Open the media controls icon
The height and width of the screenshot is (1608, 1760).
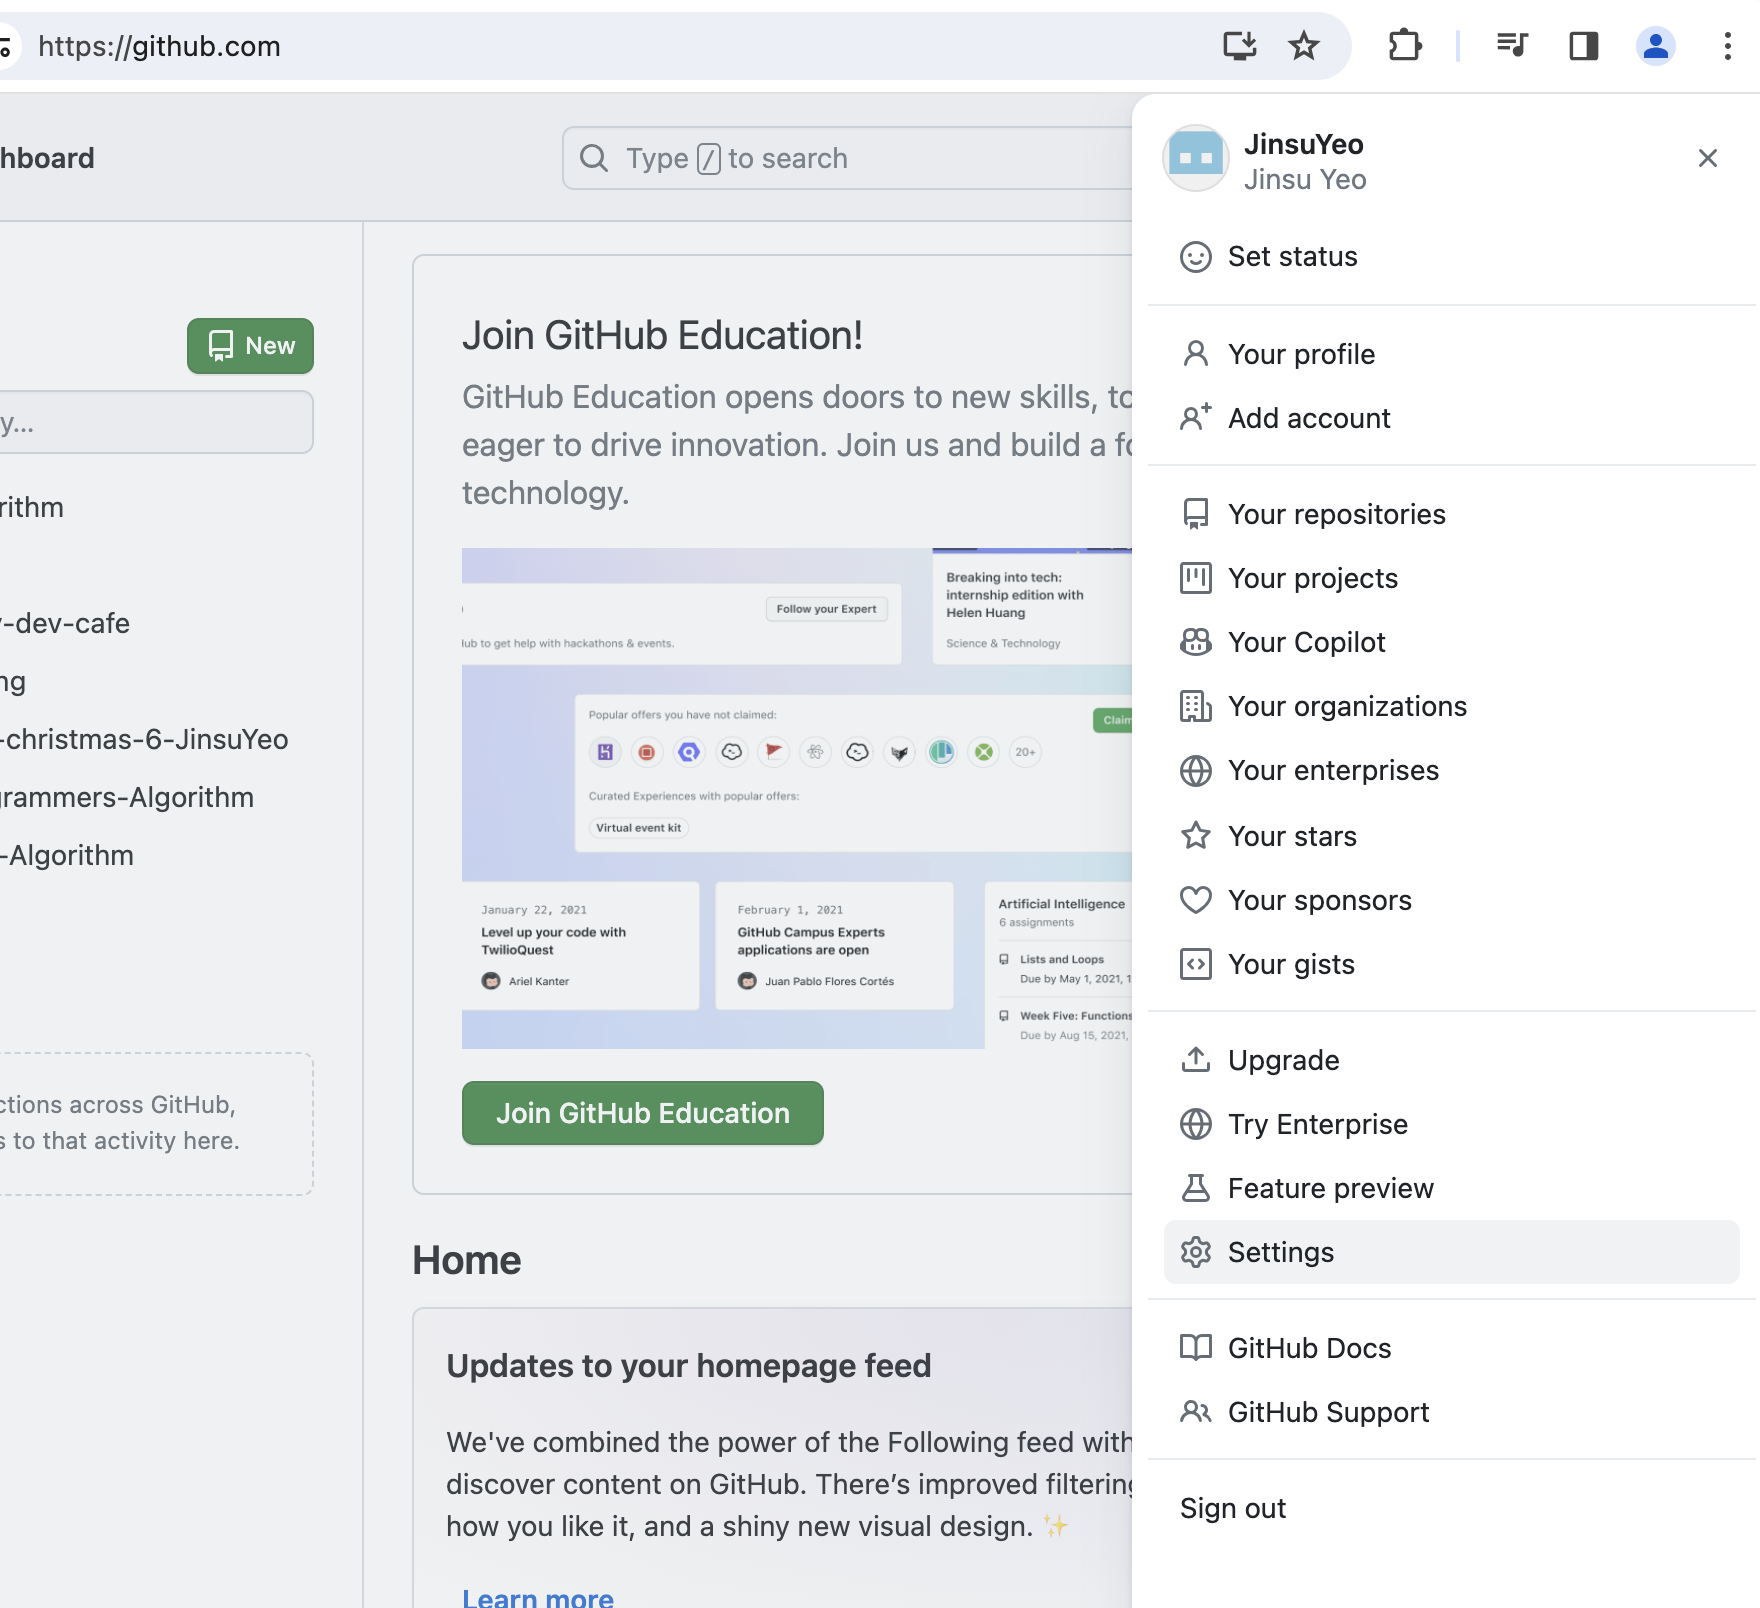(x=1511, y=46)
